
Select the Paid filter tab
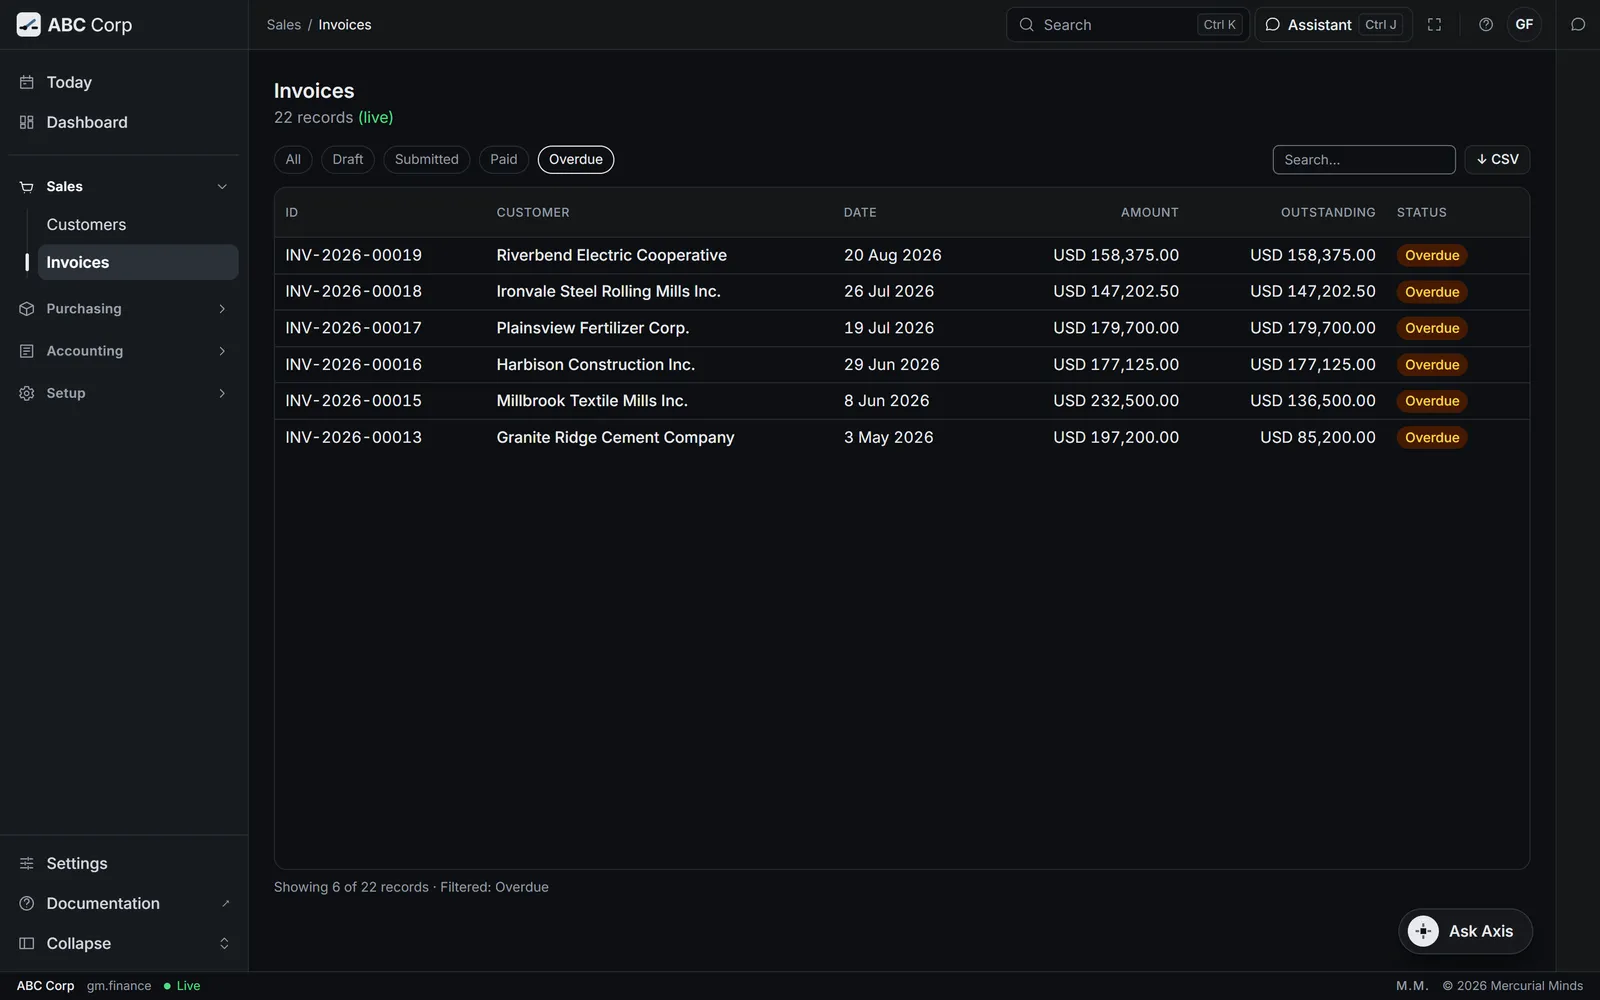504,160
